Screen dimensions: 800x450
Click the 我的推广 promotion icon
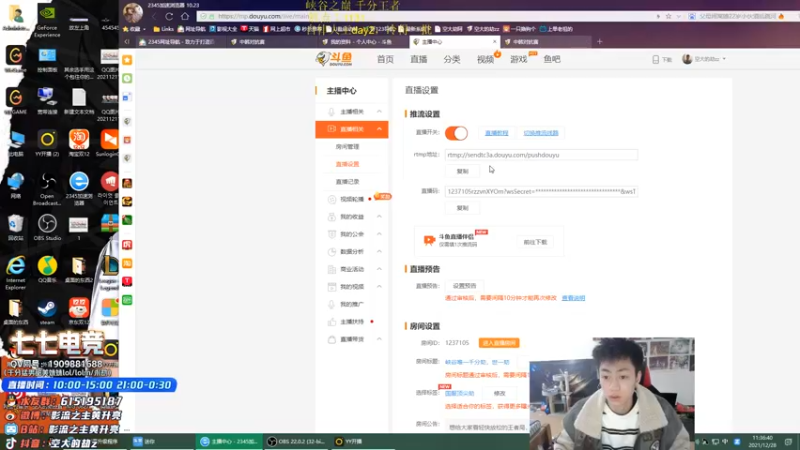click(x=332, y=304)
